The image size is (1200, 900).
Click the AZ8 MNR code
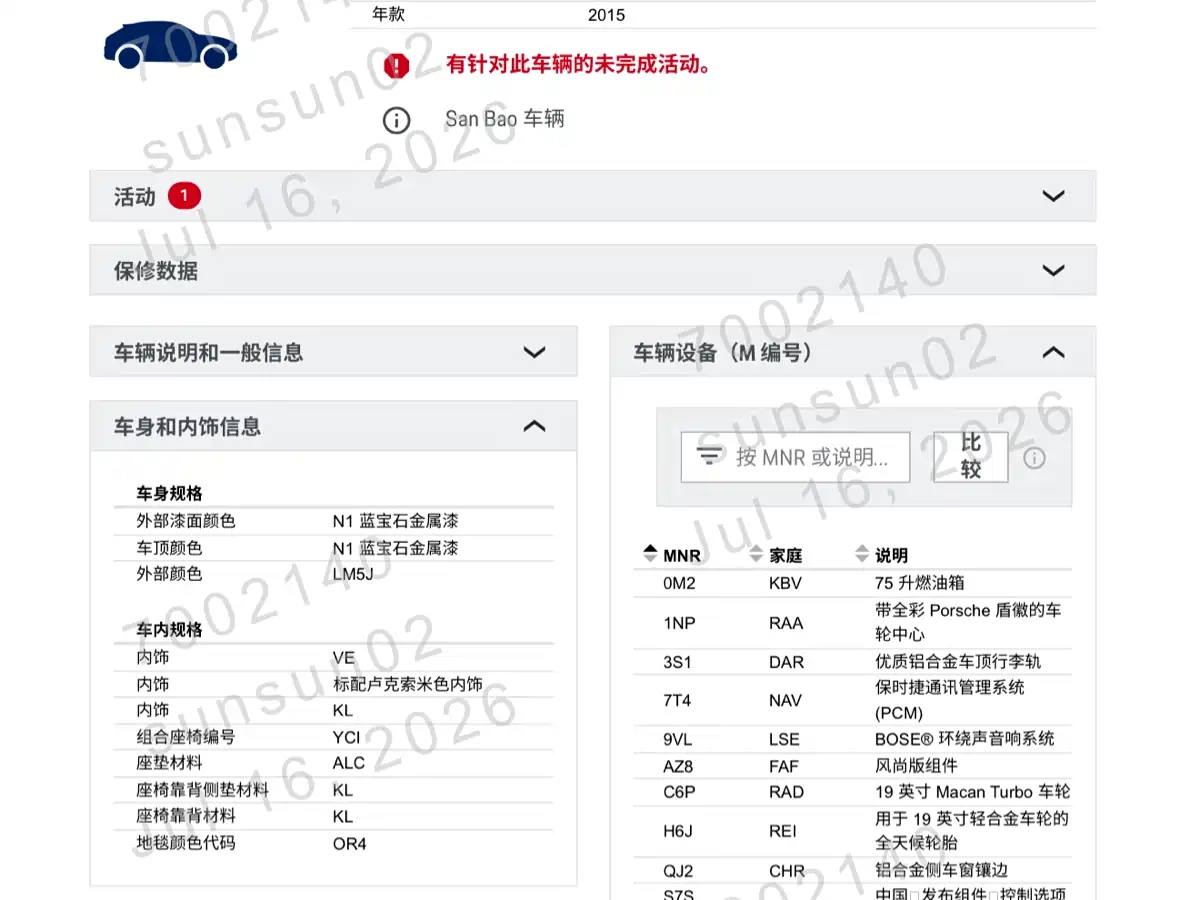(678, 766)
